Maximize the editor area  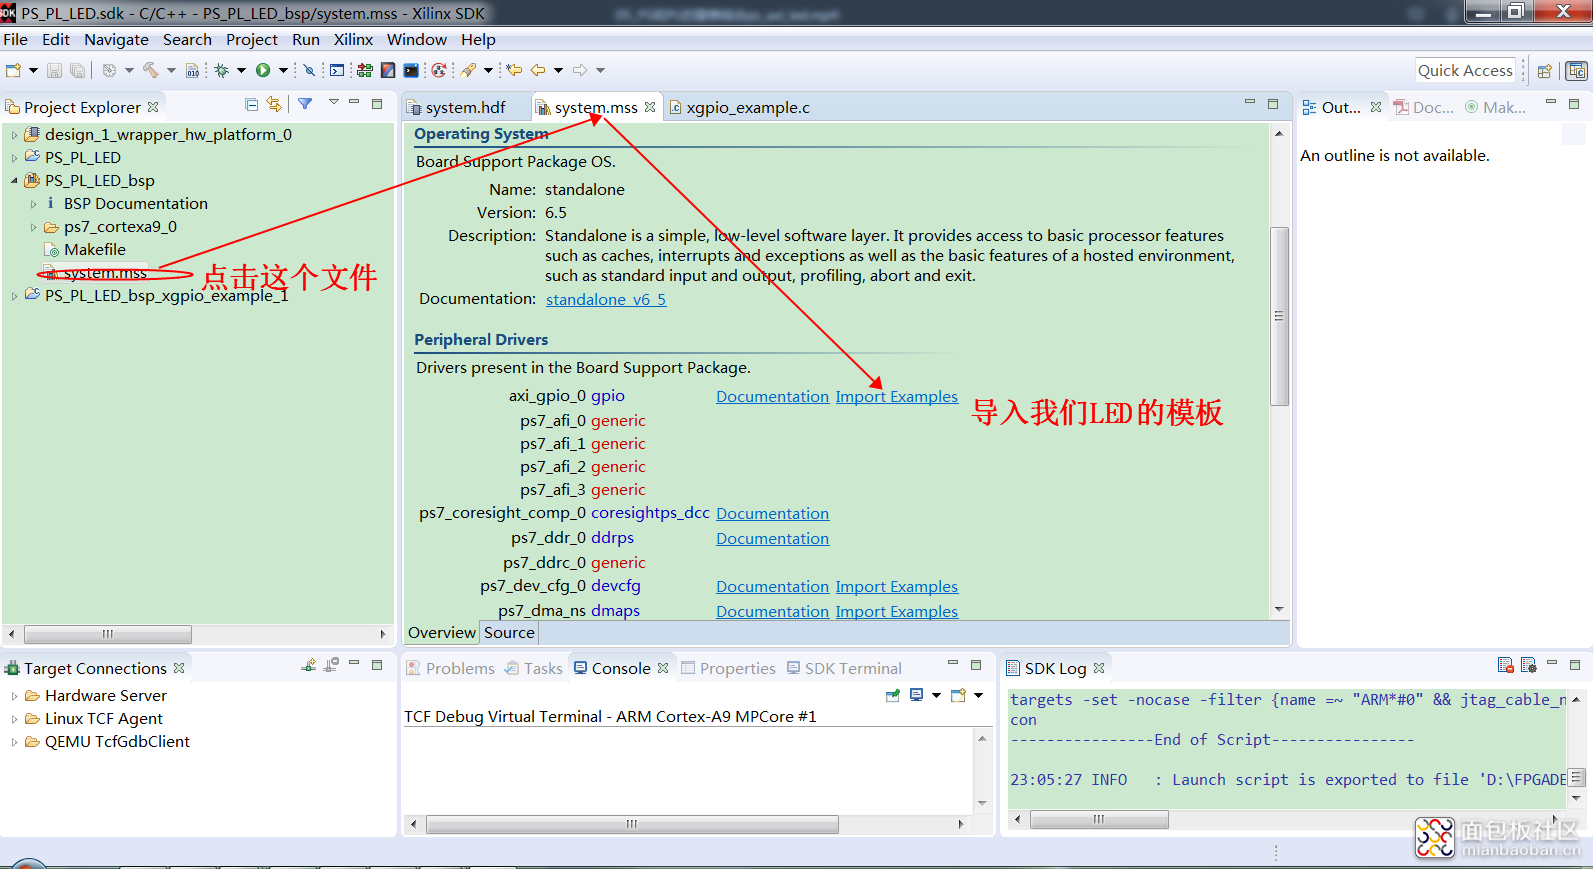1273,103
